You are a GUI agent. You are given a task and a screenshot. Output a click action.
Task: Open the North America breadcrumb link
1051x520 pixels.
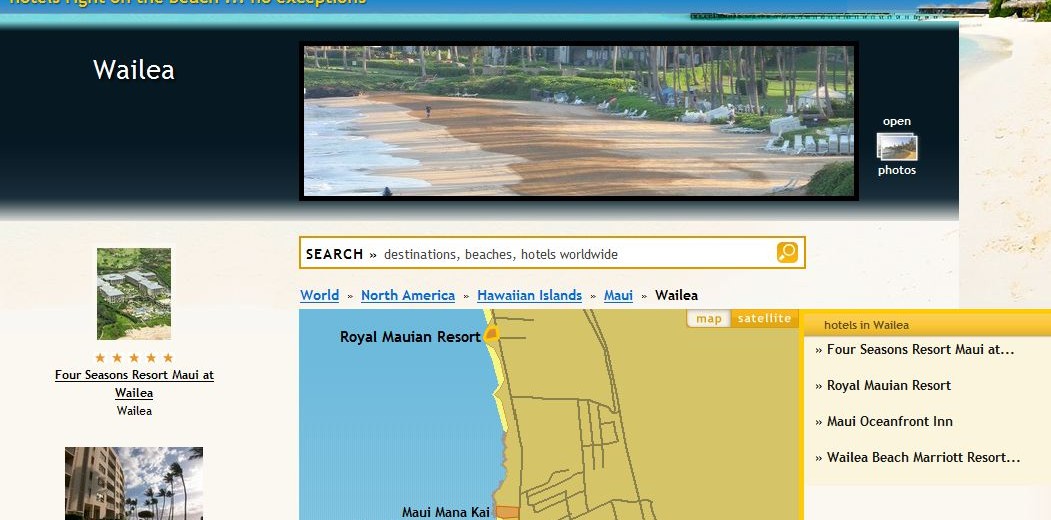click(407, 295)
